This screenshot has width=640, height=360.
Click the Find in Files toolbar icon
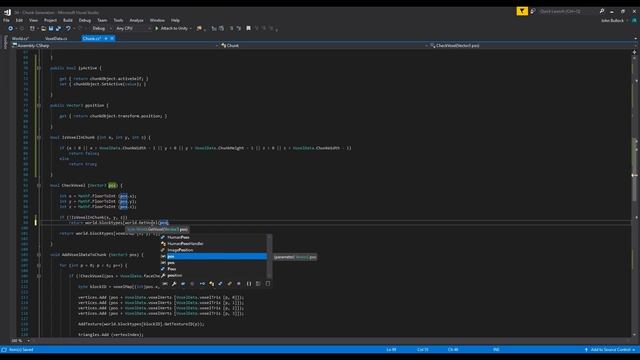click(199, 28)
